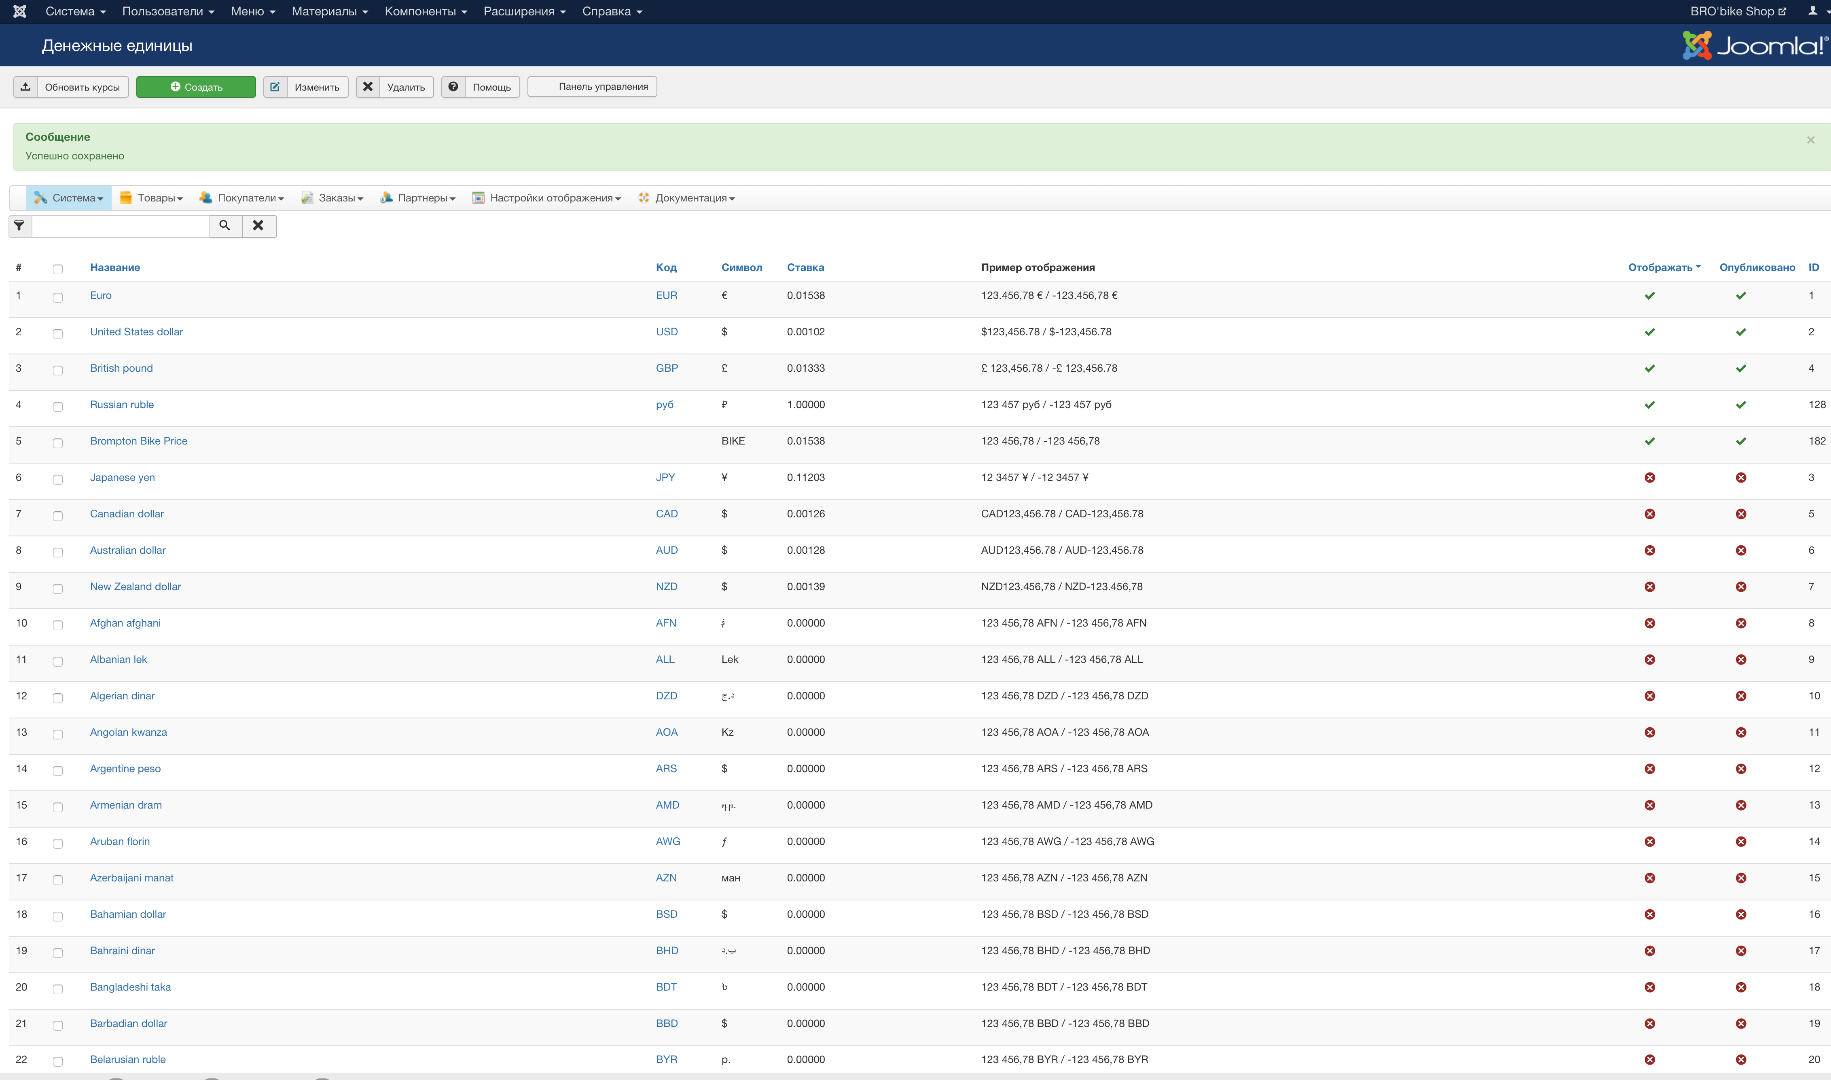Enable display for the Japanese yen row
This screenshot has width=1831, height=1080.
pyautogui.click(x=1650, y=478)
